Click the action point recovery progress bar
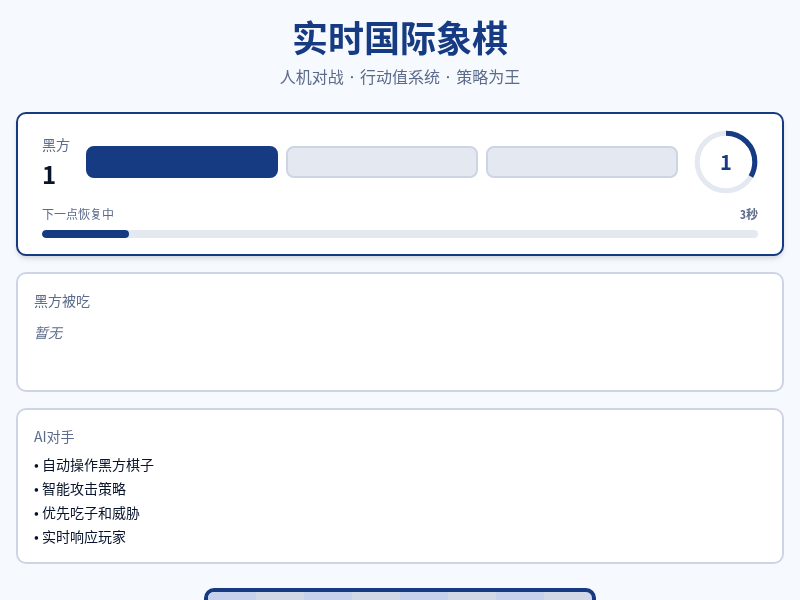800x600 pixels. click(400, 234)
